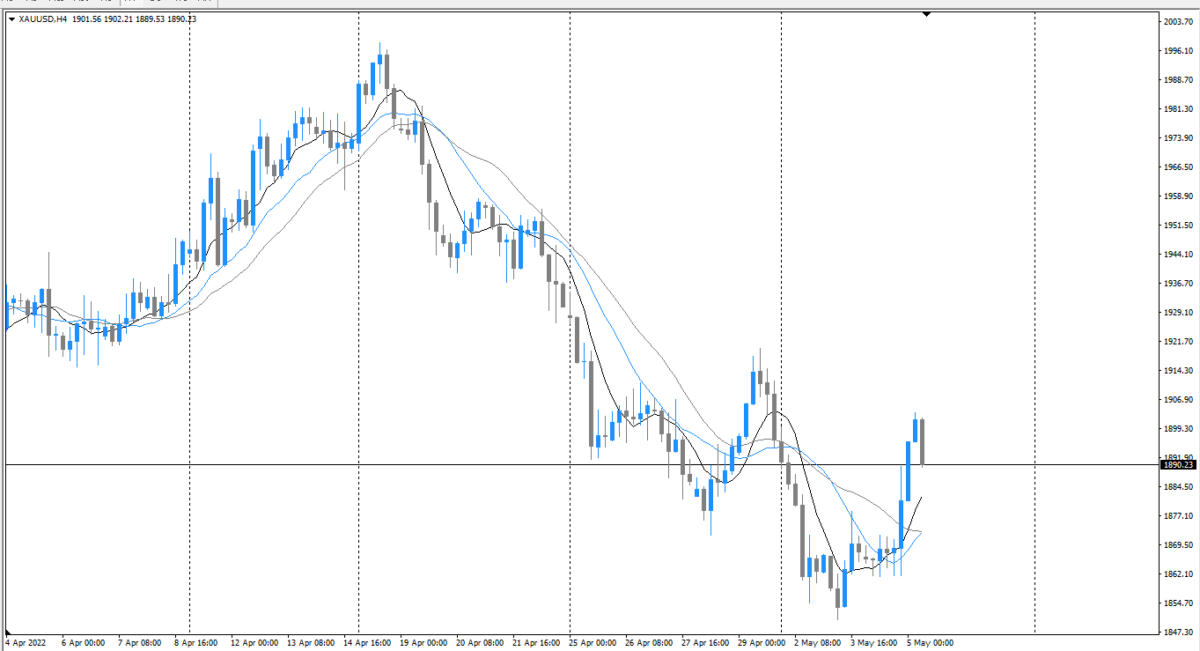Click the 14 Apr 16:00 time label
The height and width of the screenshot is (651, 1200).
coord(365,643)
